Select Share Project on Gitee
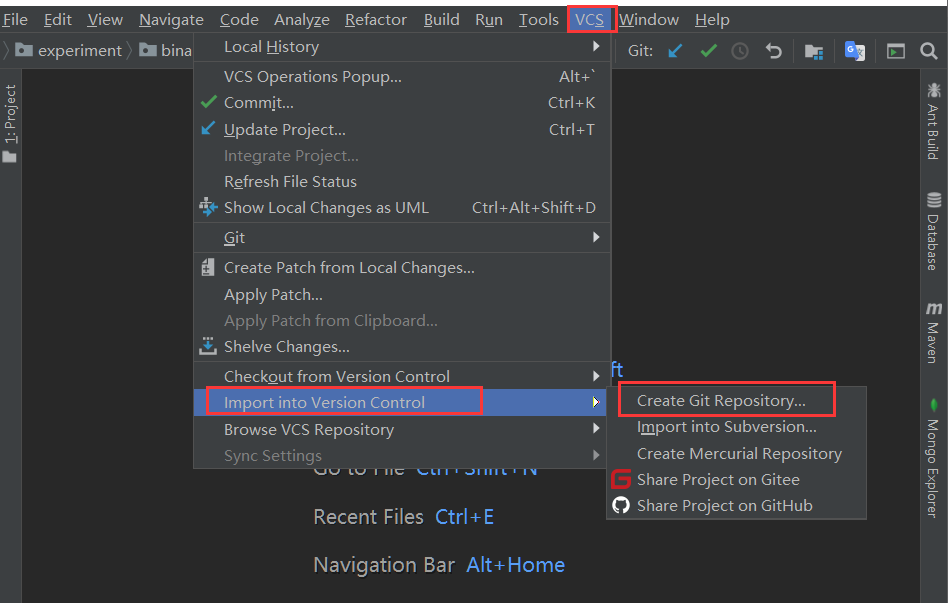Image resolution: width=948 pixels, height=603 pixels. point(736,480)
